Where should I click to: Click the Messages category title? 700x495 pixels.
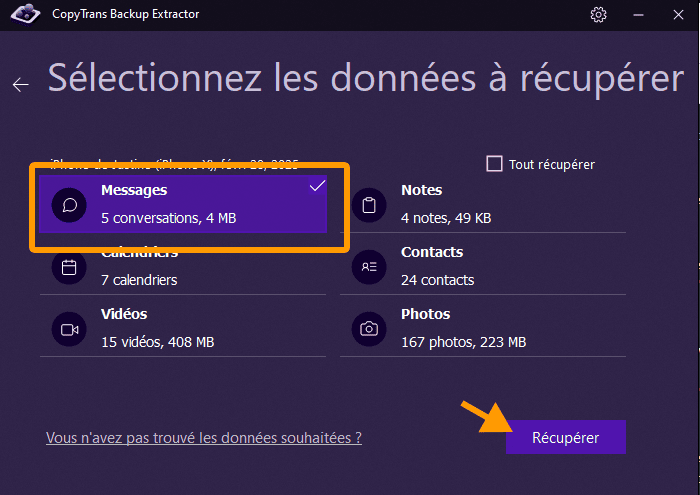tap(134, 190)
